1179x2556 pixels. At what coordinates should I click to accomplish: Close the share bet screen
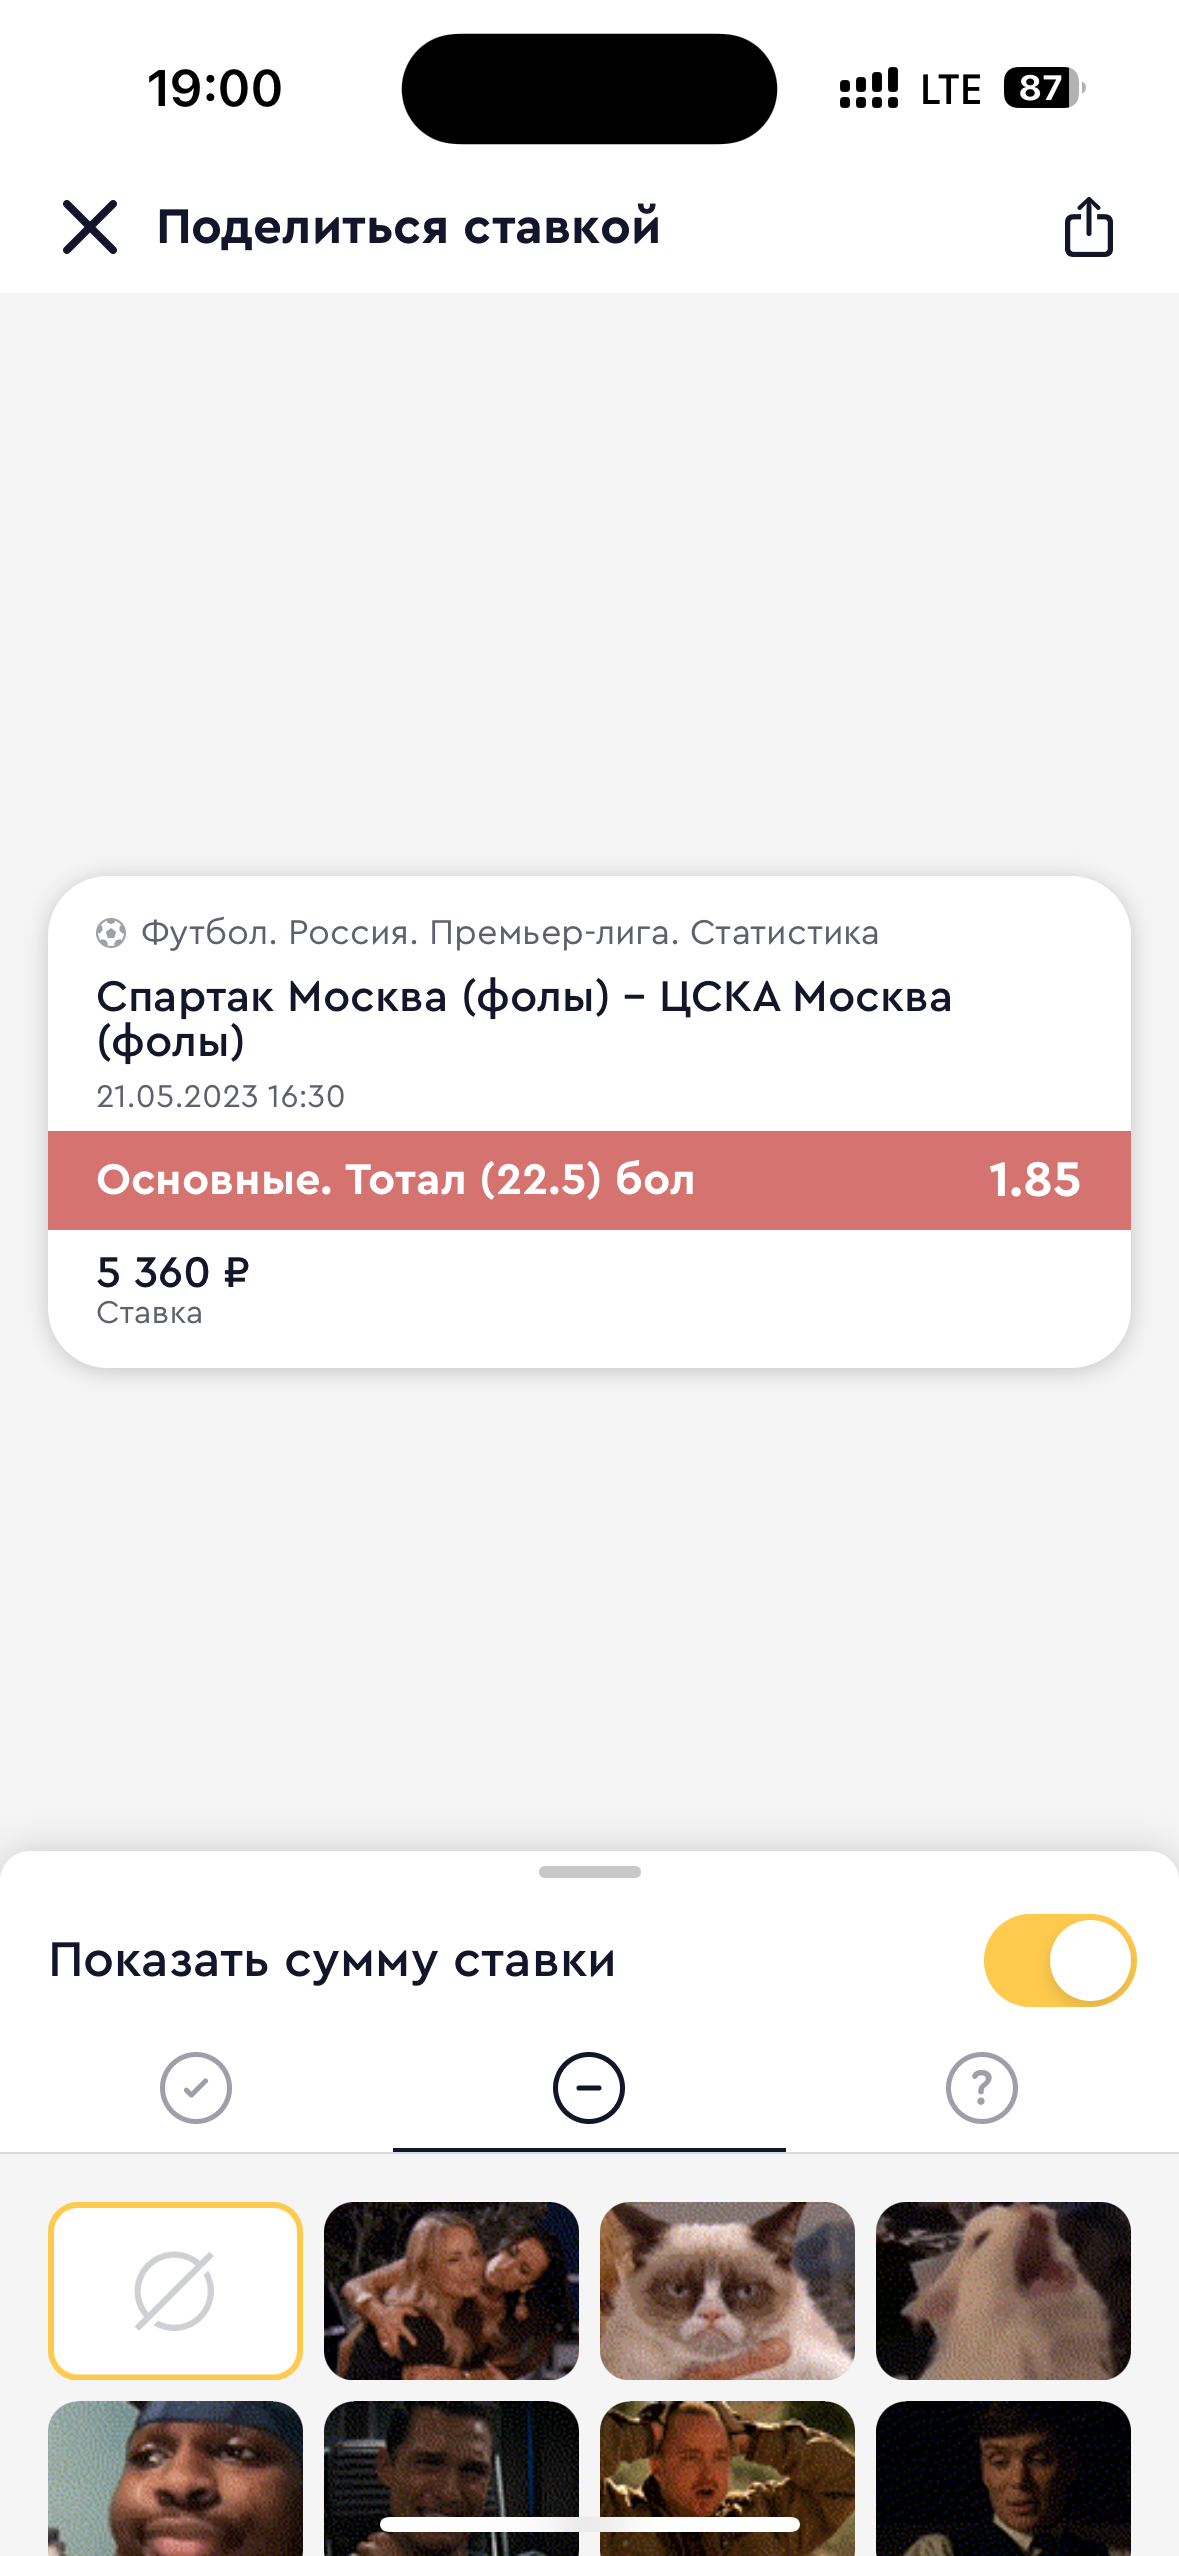tap(90, 227)
